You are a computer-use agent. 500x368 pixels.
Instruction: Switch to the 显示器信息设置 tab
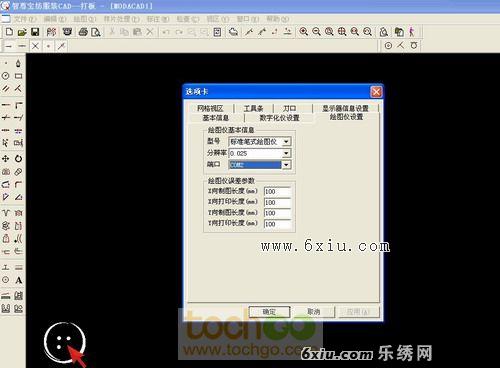(x=345, y=108)
